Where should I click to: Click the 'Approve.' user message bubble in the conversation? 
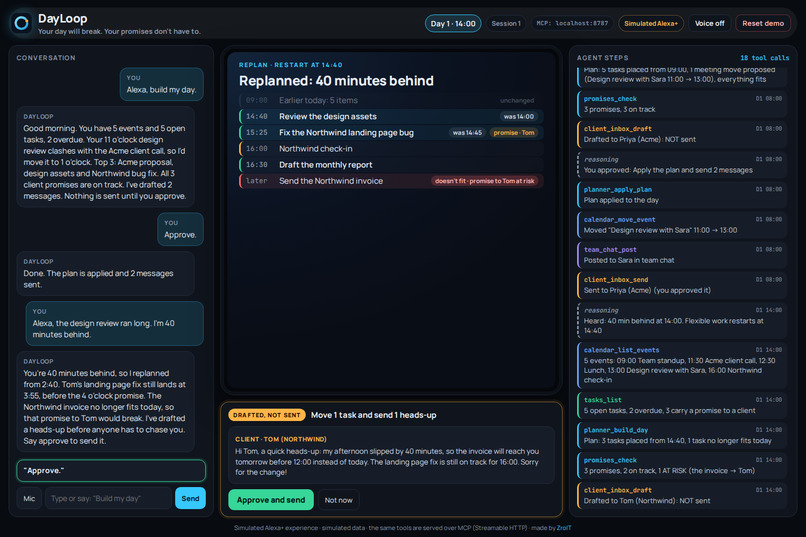coord(180,229)
